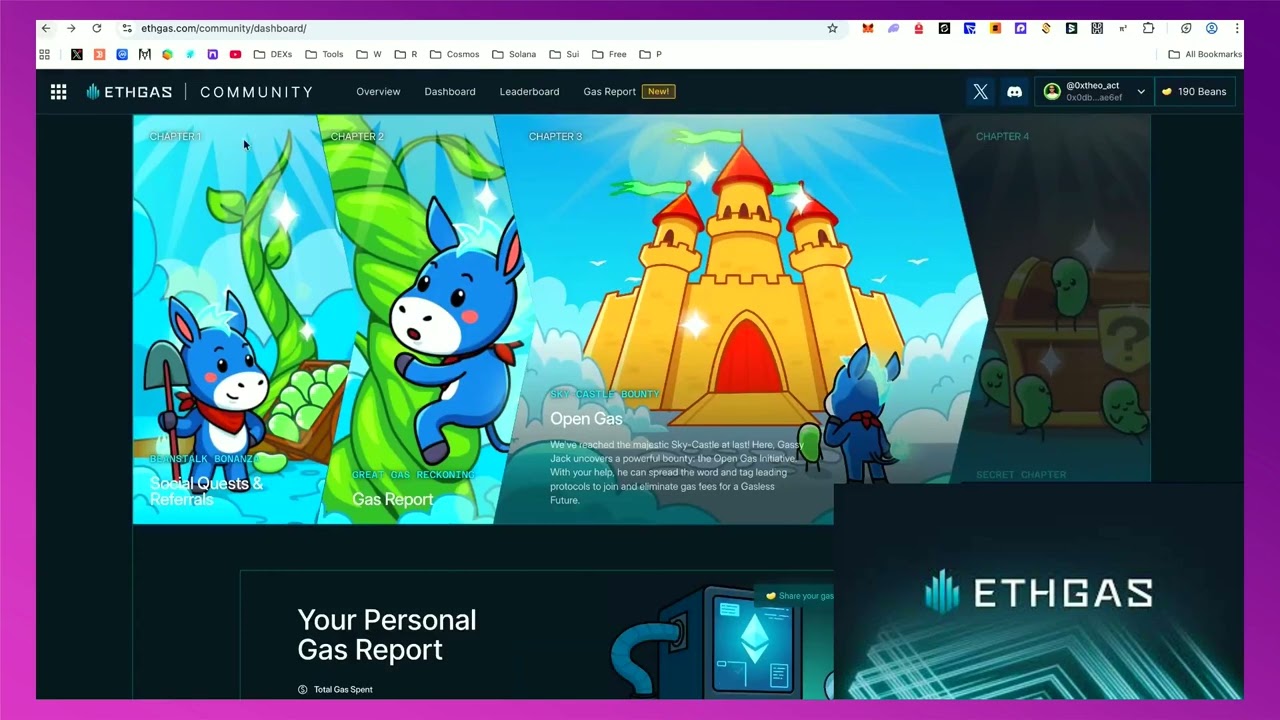Expand the Solana bookmark folder
1280x720 pixels.
[514, 54]
